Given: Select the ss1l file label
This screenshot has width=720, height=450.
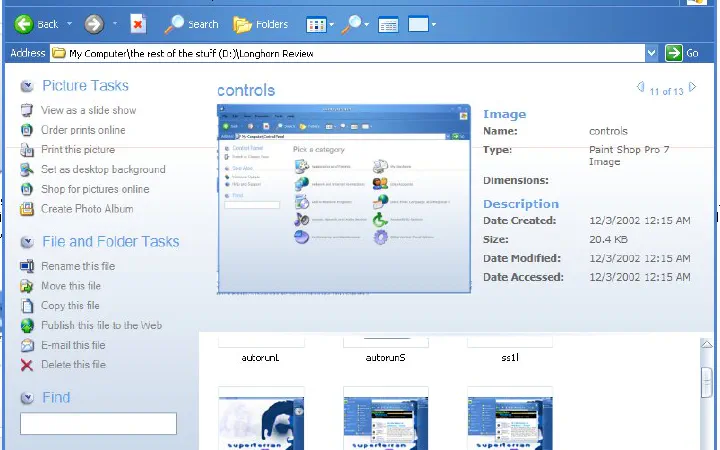Looking at the screenshot, I should pyautogui.click(x=510, y=358).
